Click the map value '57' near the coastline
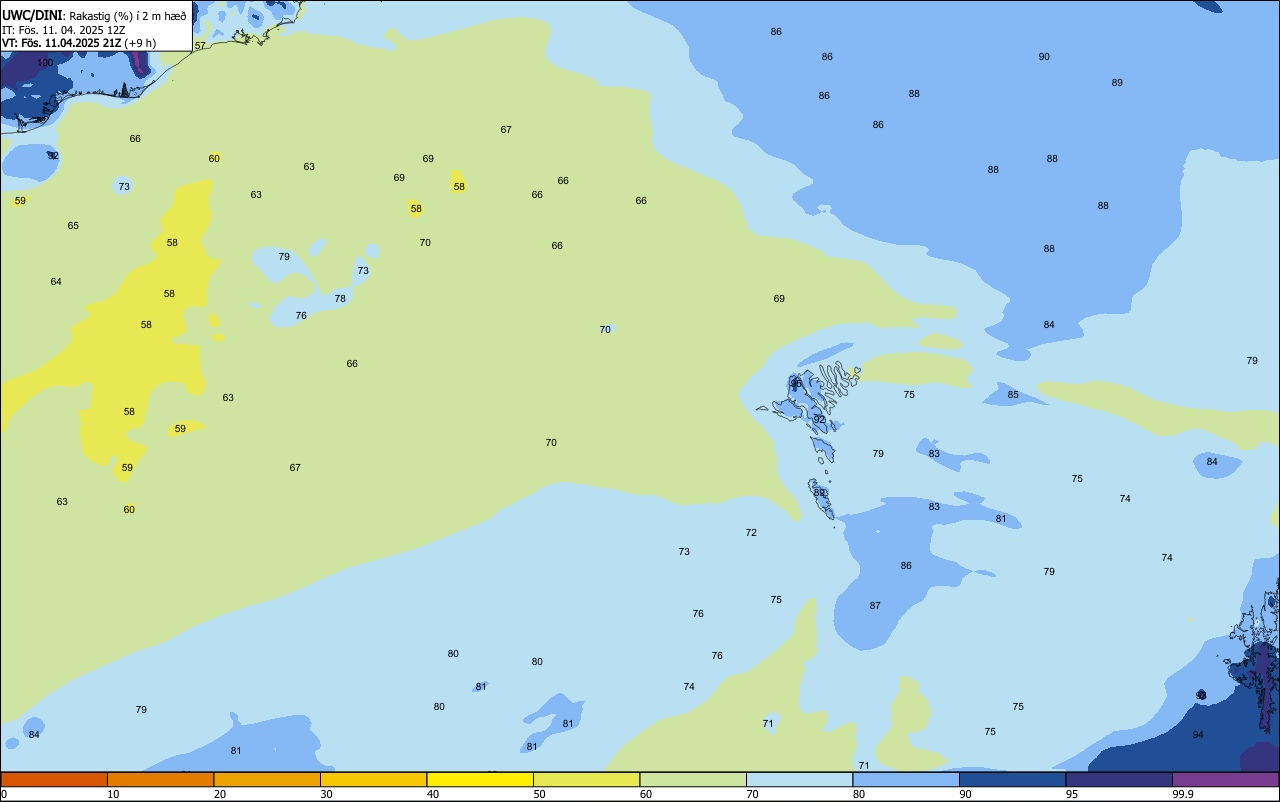The height and width of the screenshot is (802, 1280). pyautogui.click(x=200, y=46)
